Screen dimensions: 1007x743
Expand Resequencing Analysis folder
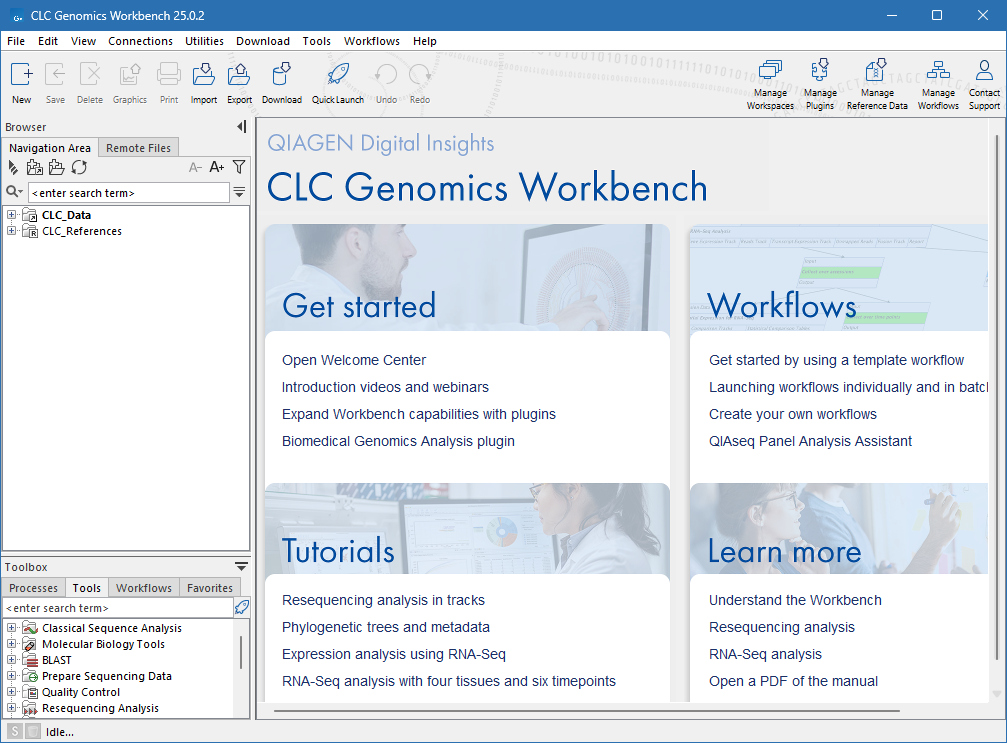point(11,708)
